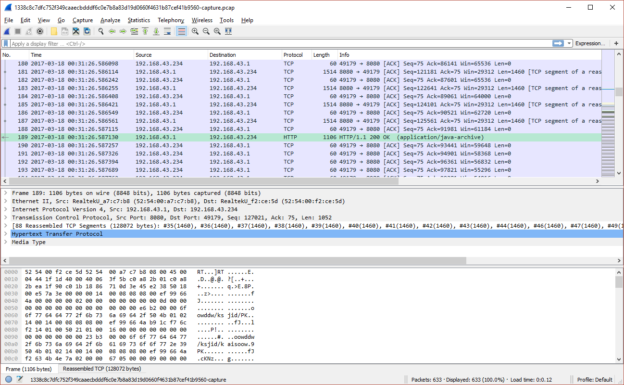Open the Statistics menu
This screenshot has height=385, width=624.
(138, 20)
